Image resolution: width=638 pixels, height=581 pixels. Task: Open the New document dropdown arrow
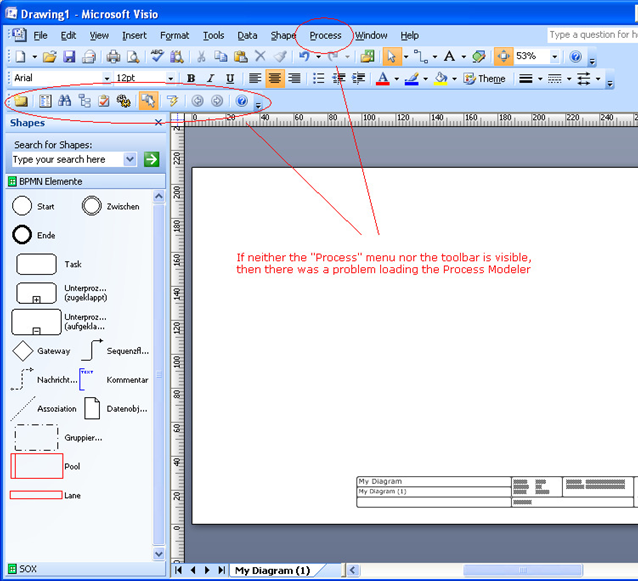tap(35, 57)
